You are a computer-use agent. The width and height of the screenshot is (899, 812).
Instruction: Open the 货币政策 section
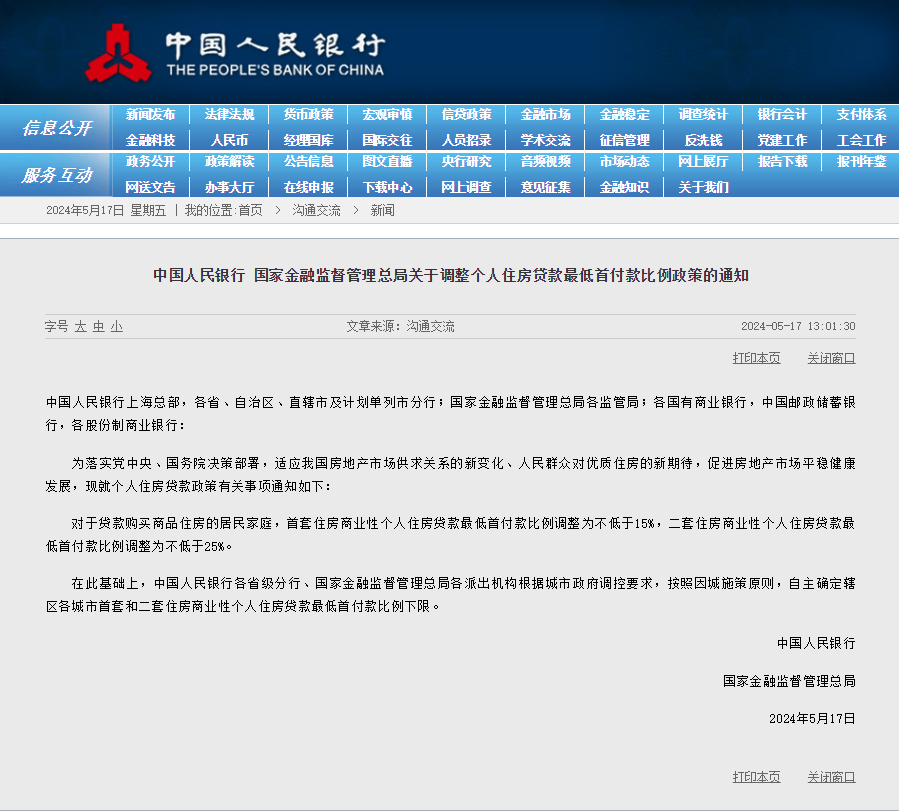click(x=308, y=115)
